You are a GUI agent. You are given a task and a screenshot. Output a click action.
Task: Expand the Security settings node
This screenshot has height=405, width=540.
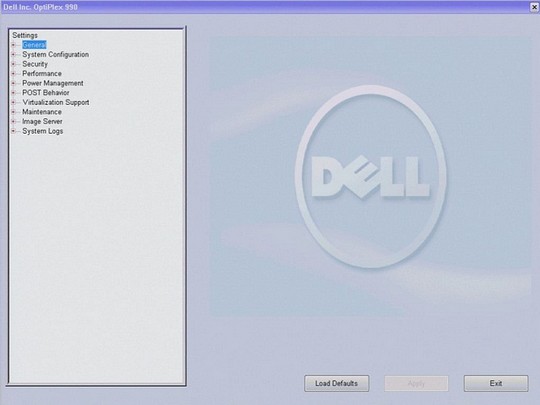(13, 64)
